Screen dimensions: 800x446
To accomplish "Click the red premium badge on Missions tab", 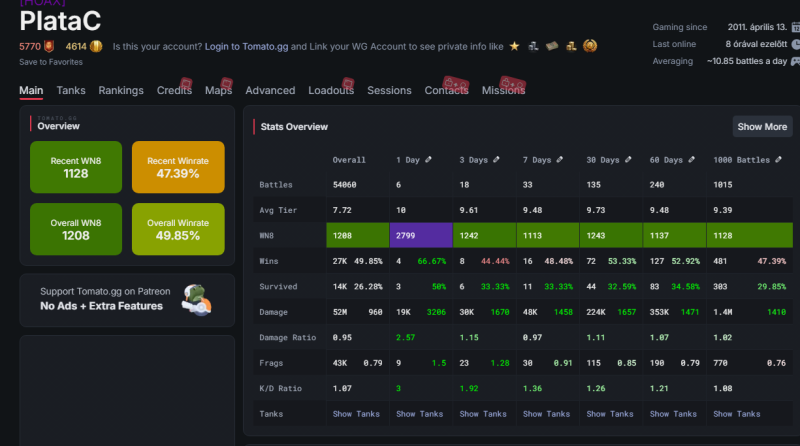I will pyautogui.click(x=513, y=83).
